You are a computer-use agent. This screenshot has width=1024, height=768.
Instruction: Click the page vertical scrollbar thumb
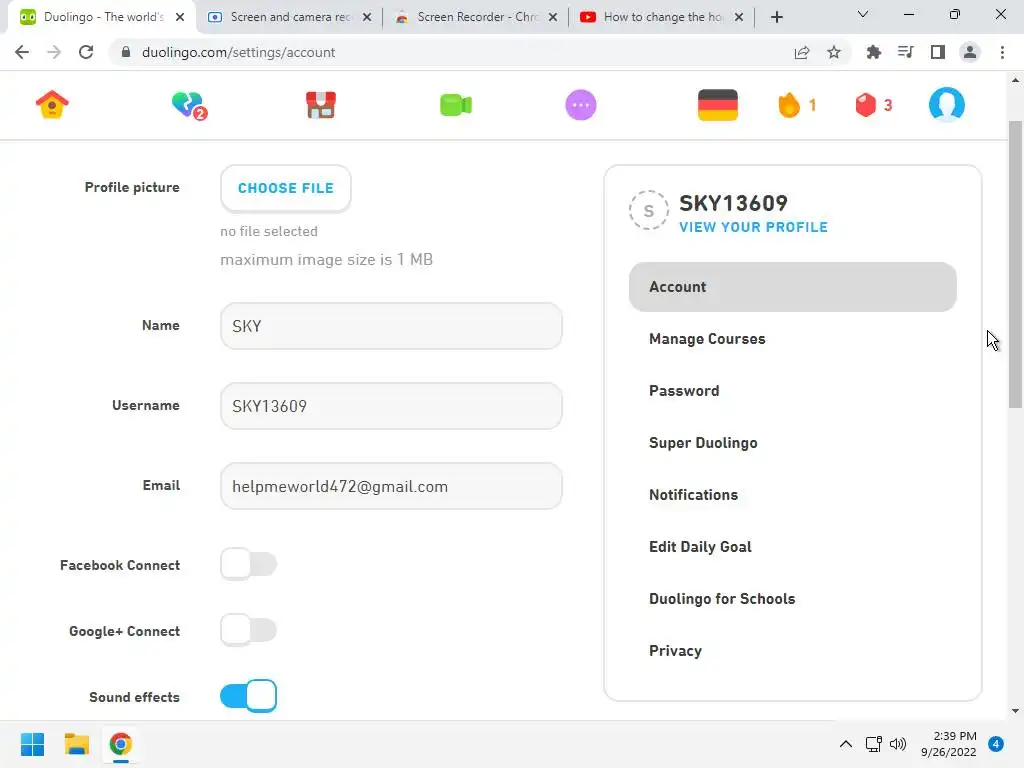[x=1015, y=264]
